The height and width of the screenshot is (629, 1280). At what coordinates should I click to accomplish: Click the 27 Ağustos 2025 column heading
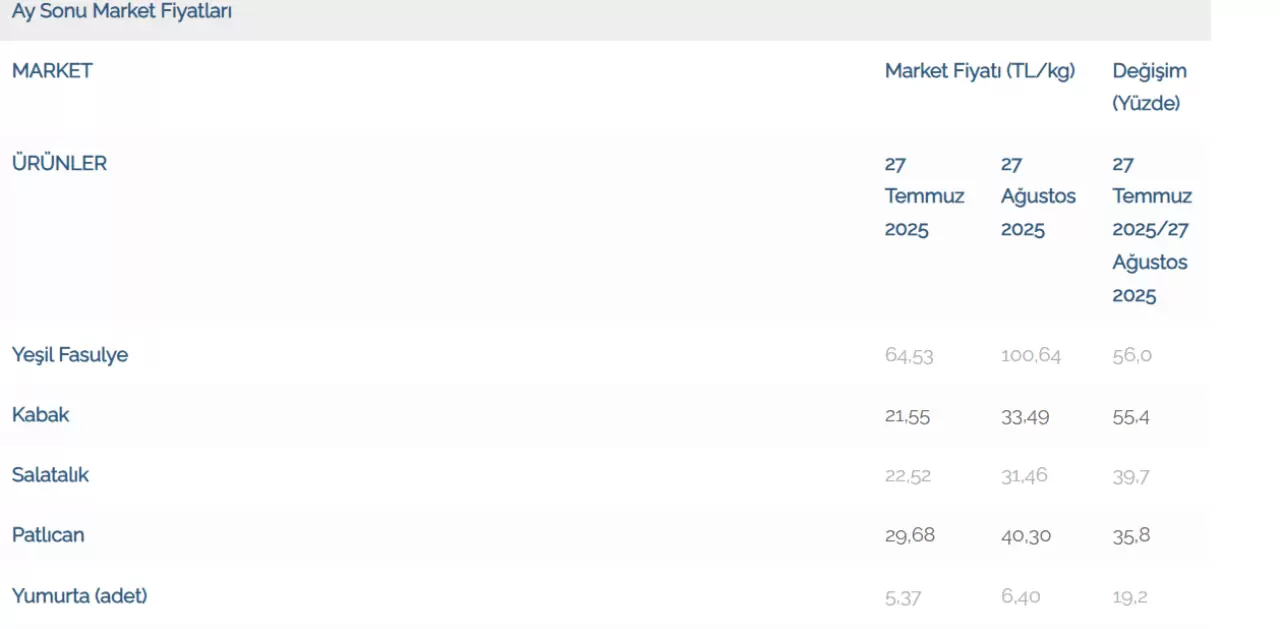pos(1039,197)
